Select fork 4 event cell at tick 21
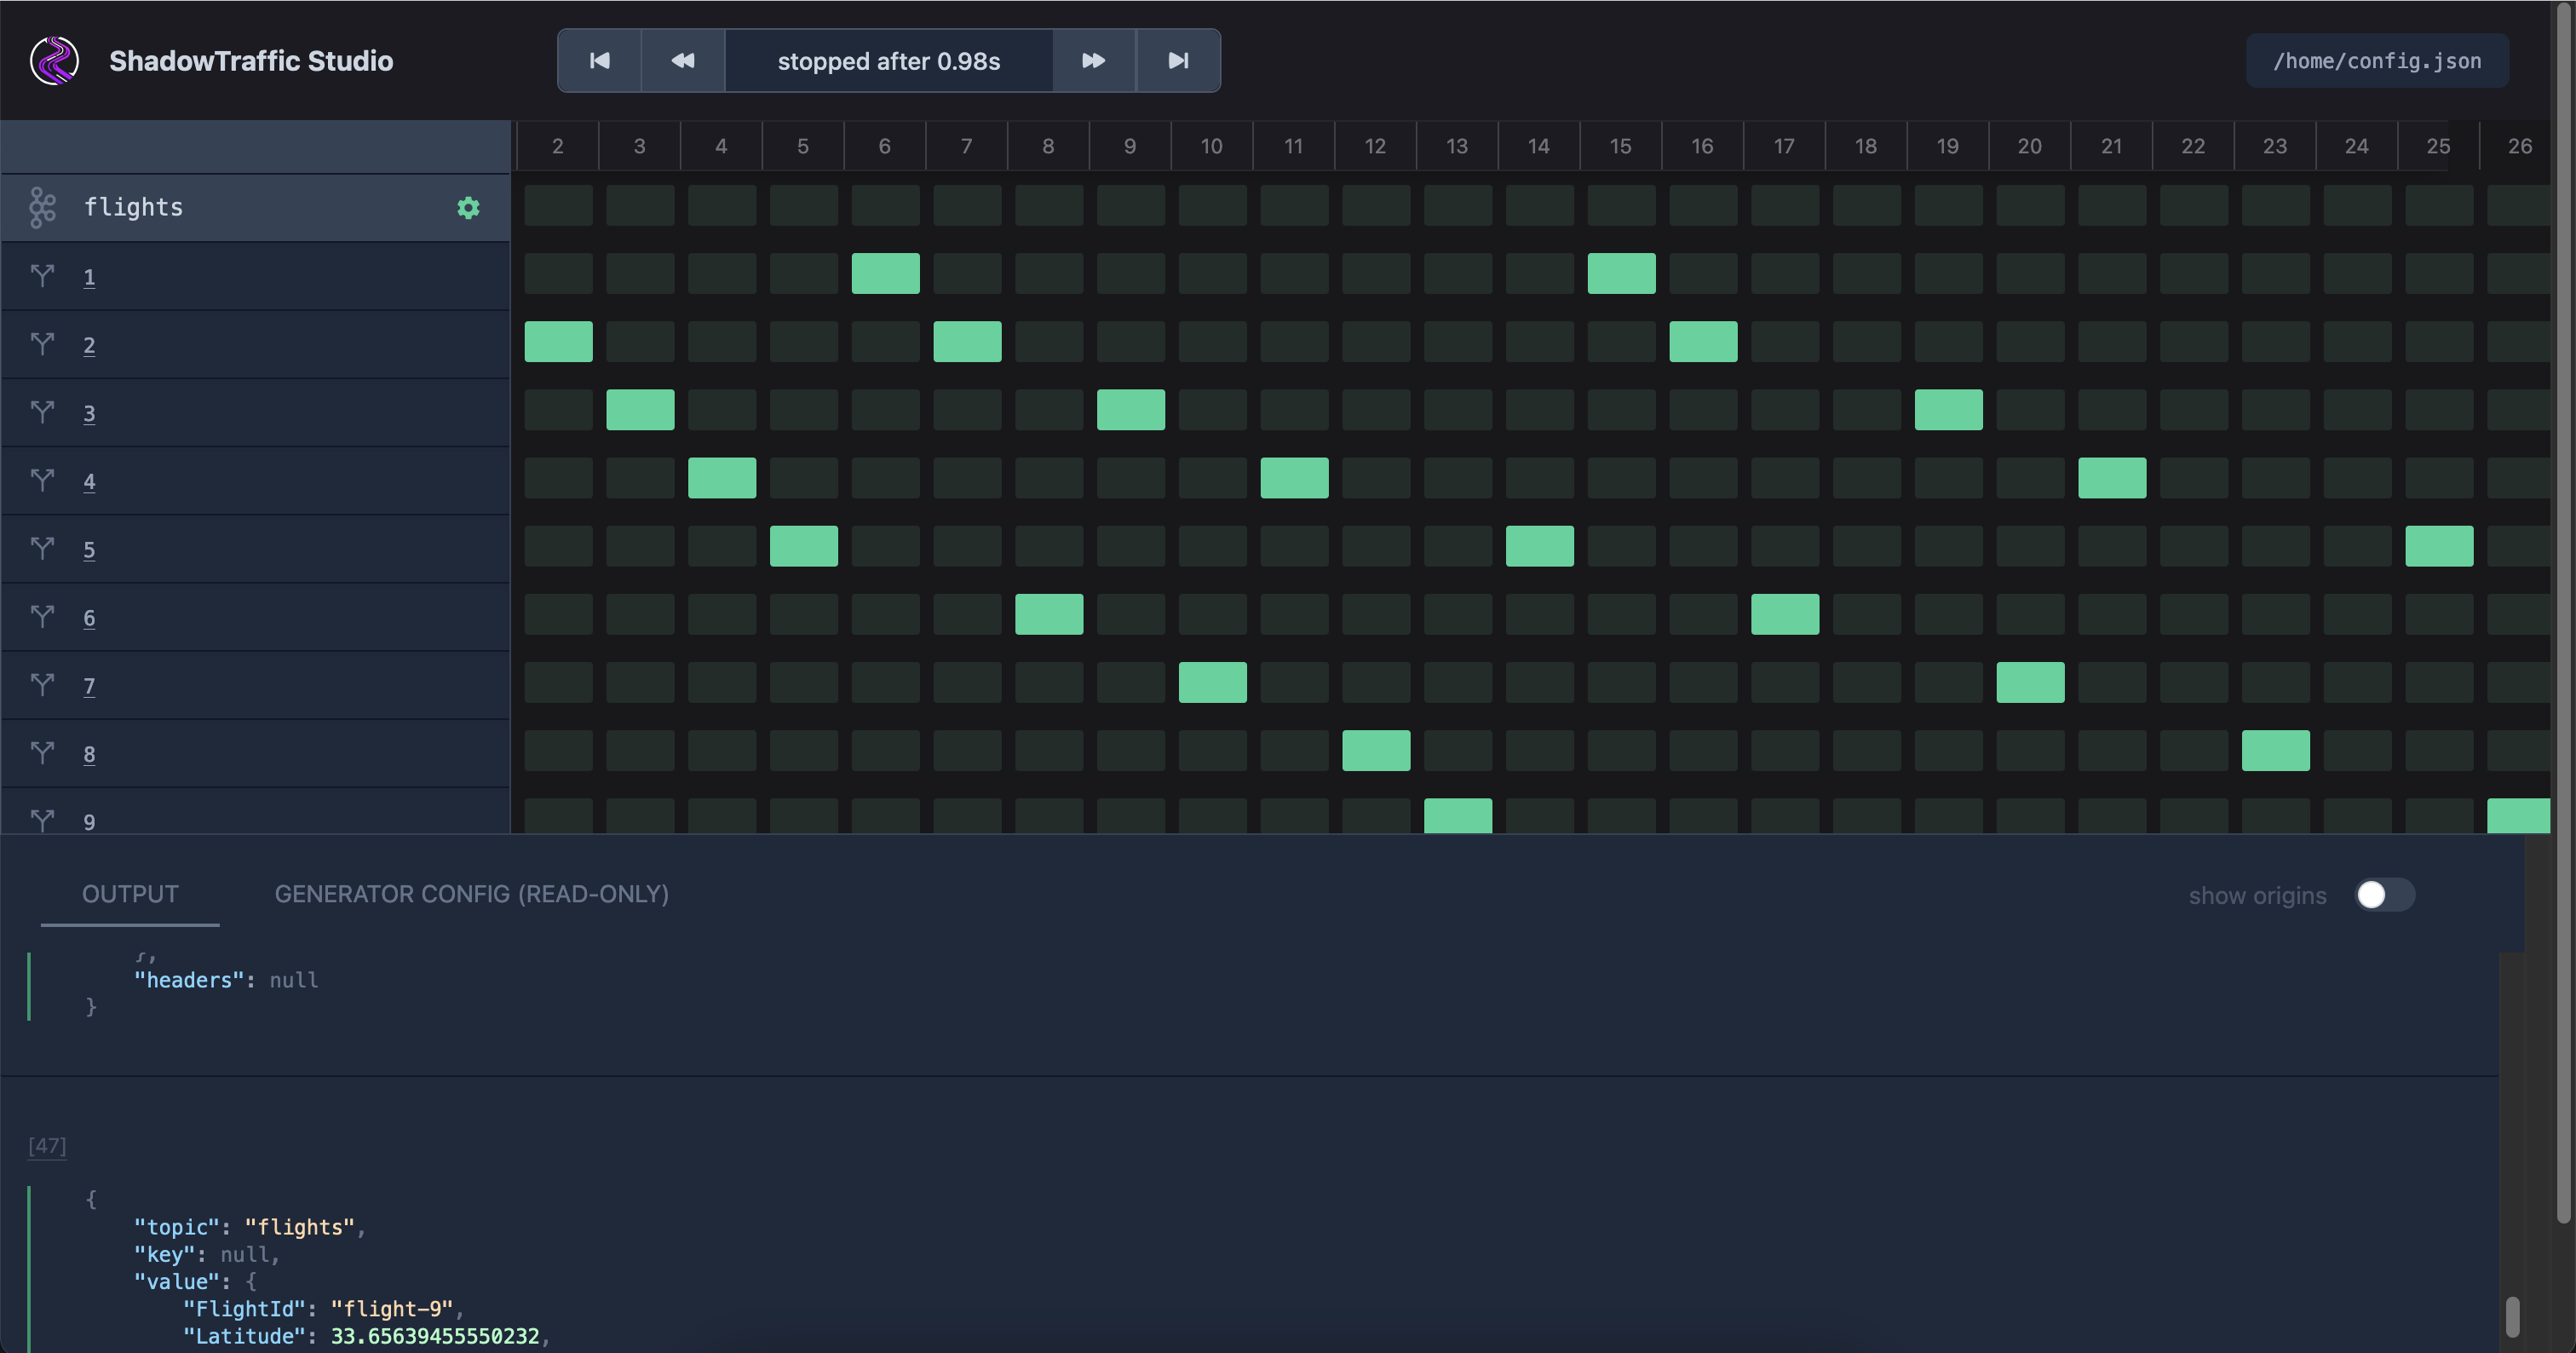Screen dimensions: 2576x1353 [2112, 478]
